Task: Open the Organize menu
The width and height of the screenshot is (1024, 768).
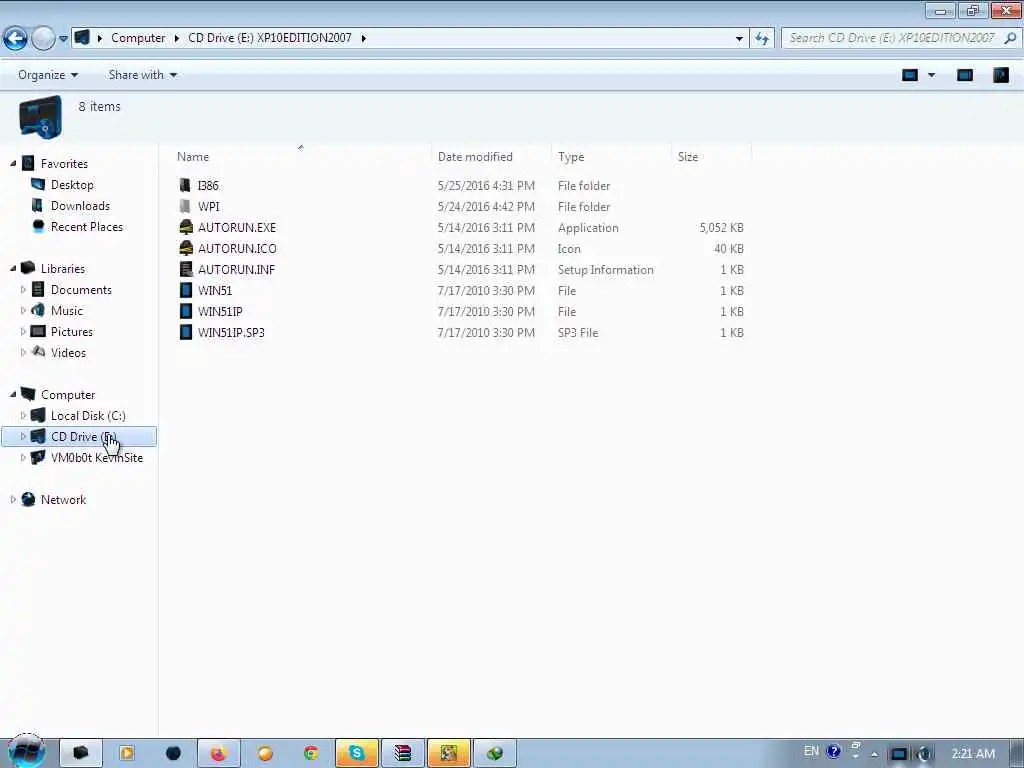Action: (x=48, y=75)
